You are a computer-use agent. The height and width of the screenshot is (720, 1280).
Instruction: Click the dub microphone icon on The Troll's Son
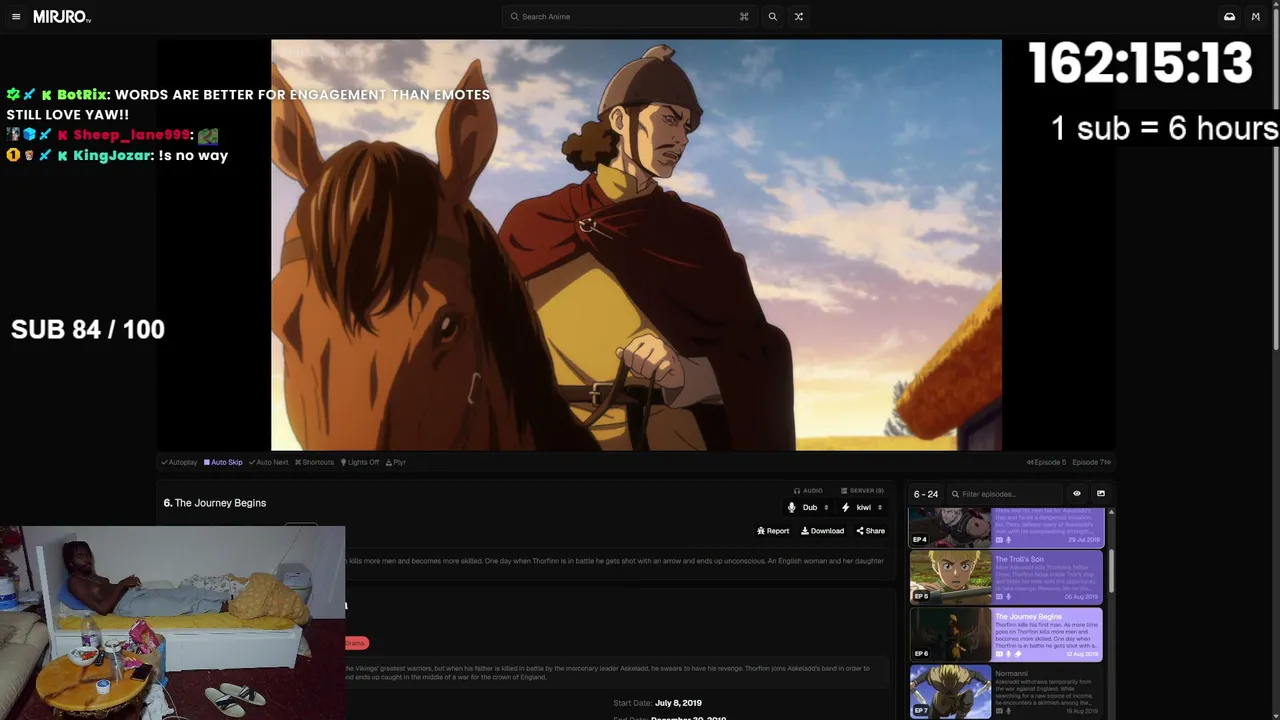click(1008, 597)
